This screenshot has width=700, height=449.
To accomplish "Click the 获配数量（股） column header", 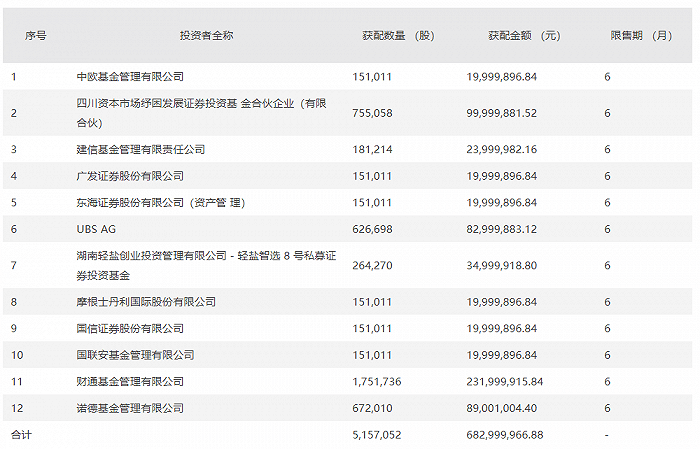I will [x=398, y=35].
